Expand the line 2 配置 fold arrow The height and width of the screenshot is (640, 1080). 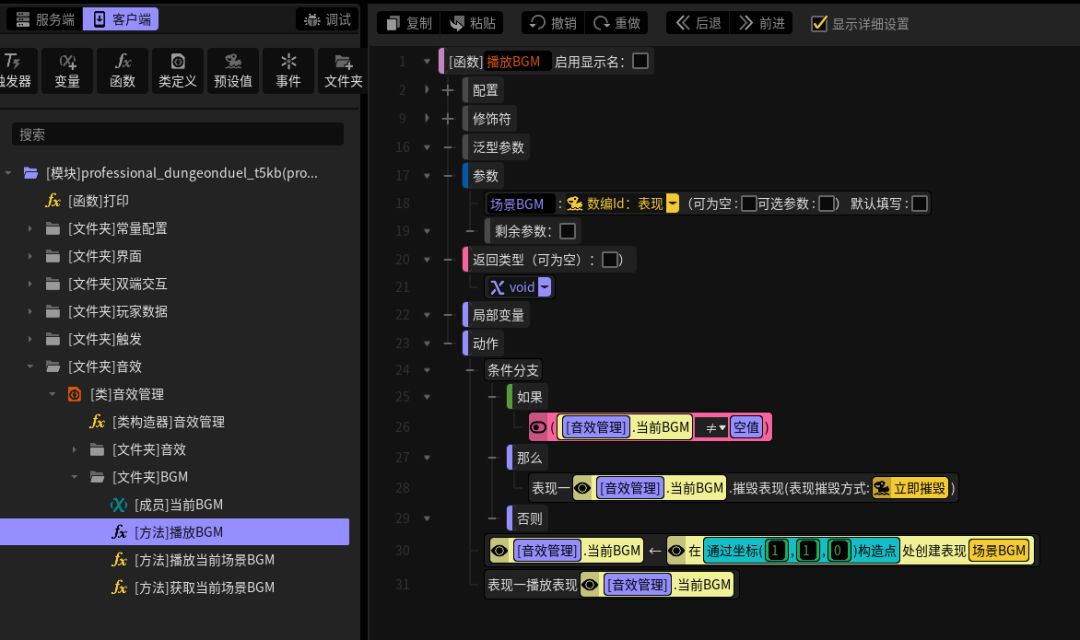click(x=427, y=90)
